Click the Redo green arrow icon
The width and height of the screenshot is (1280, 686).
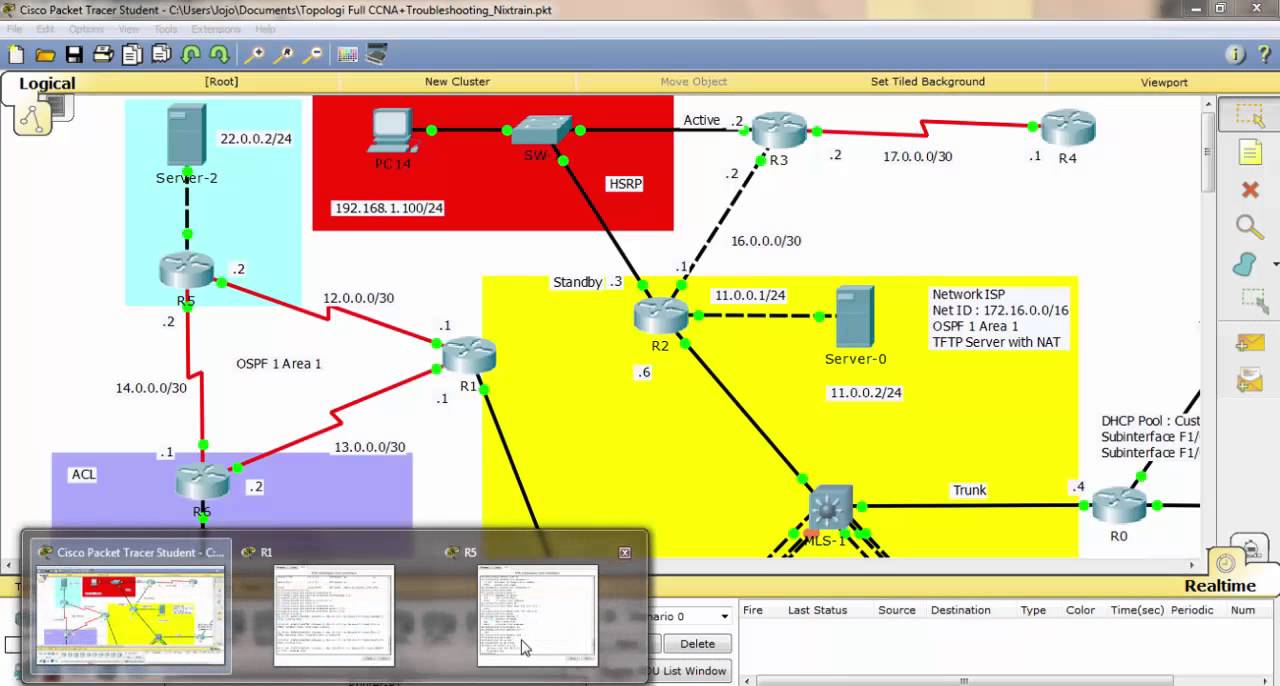(219, 55)
